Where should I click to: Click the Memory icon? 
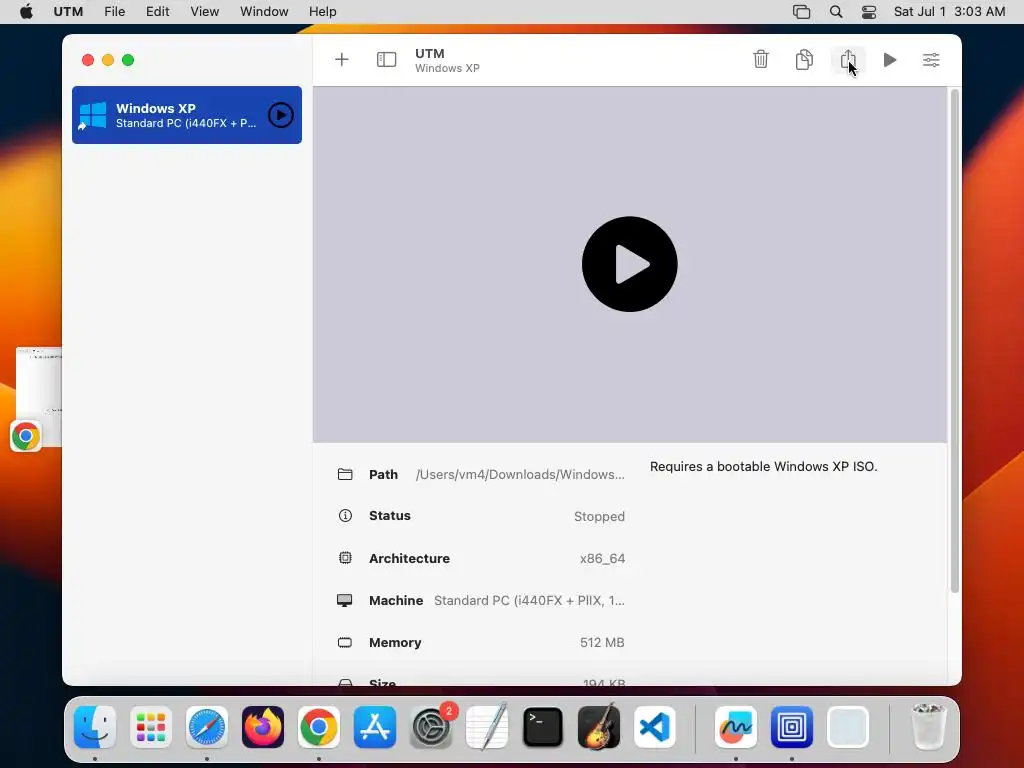[x=345, y=643]
